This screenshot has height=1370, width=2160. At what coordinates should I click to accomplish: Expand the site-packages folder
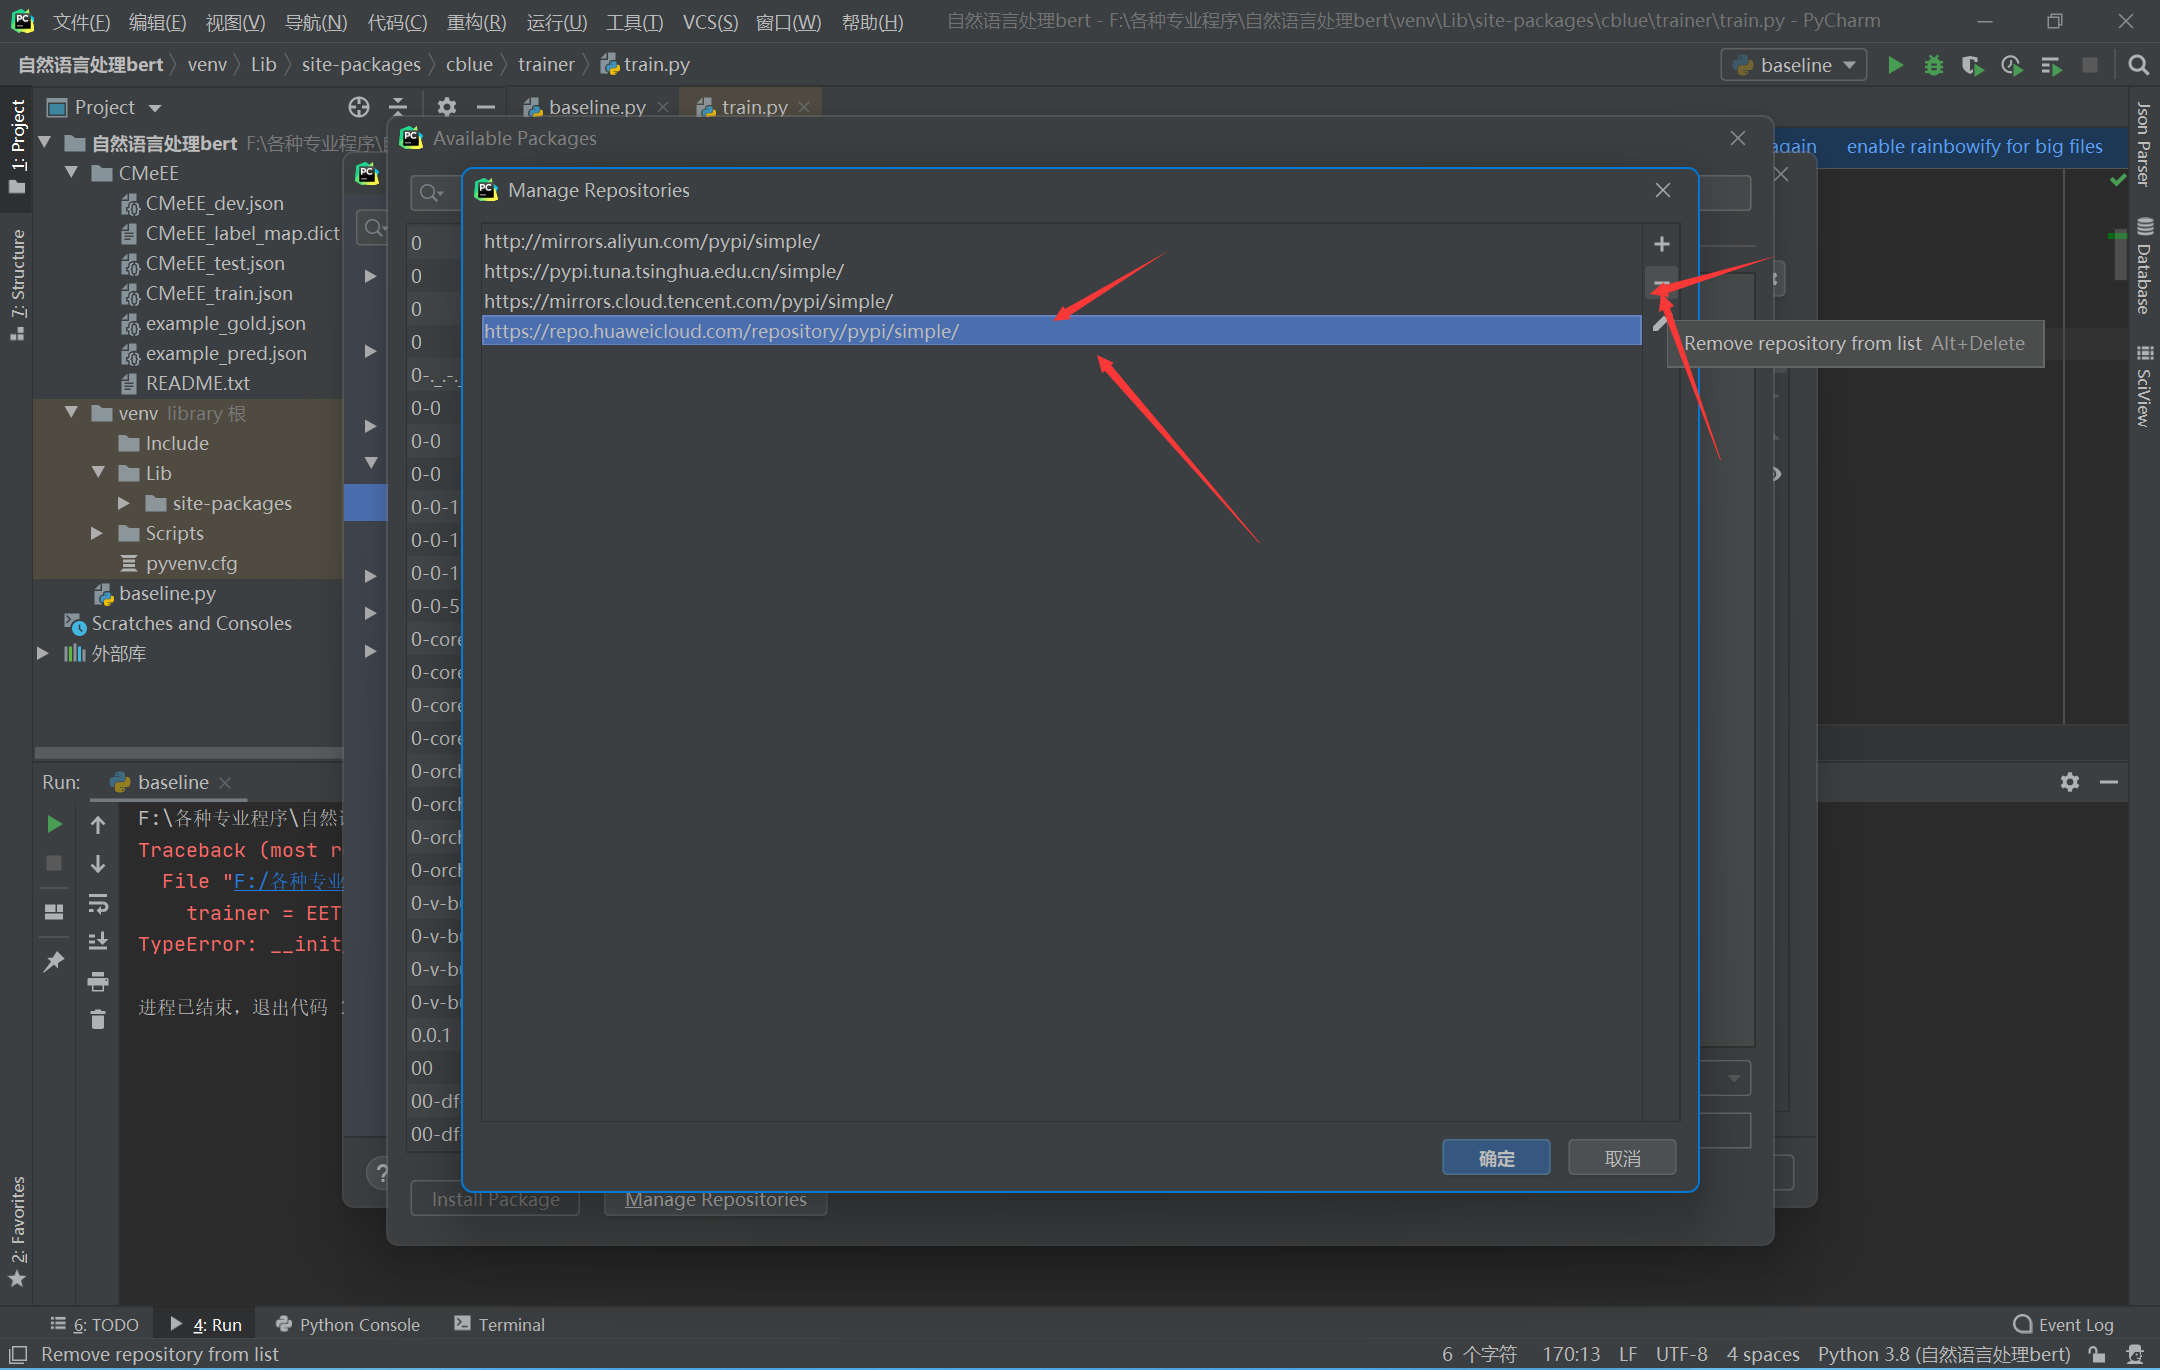pyautogui.click(x=124, y=503)
